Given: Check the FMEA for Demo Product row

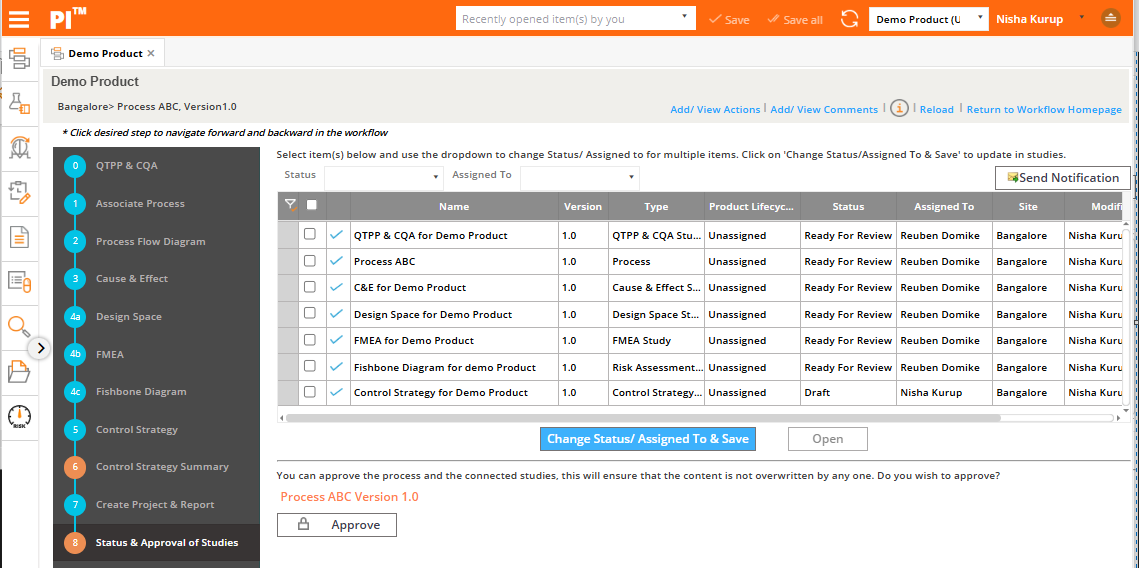Looking at the screenshot, I should [309, 339].
